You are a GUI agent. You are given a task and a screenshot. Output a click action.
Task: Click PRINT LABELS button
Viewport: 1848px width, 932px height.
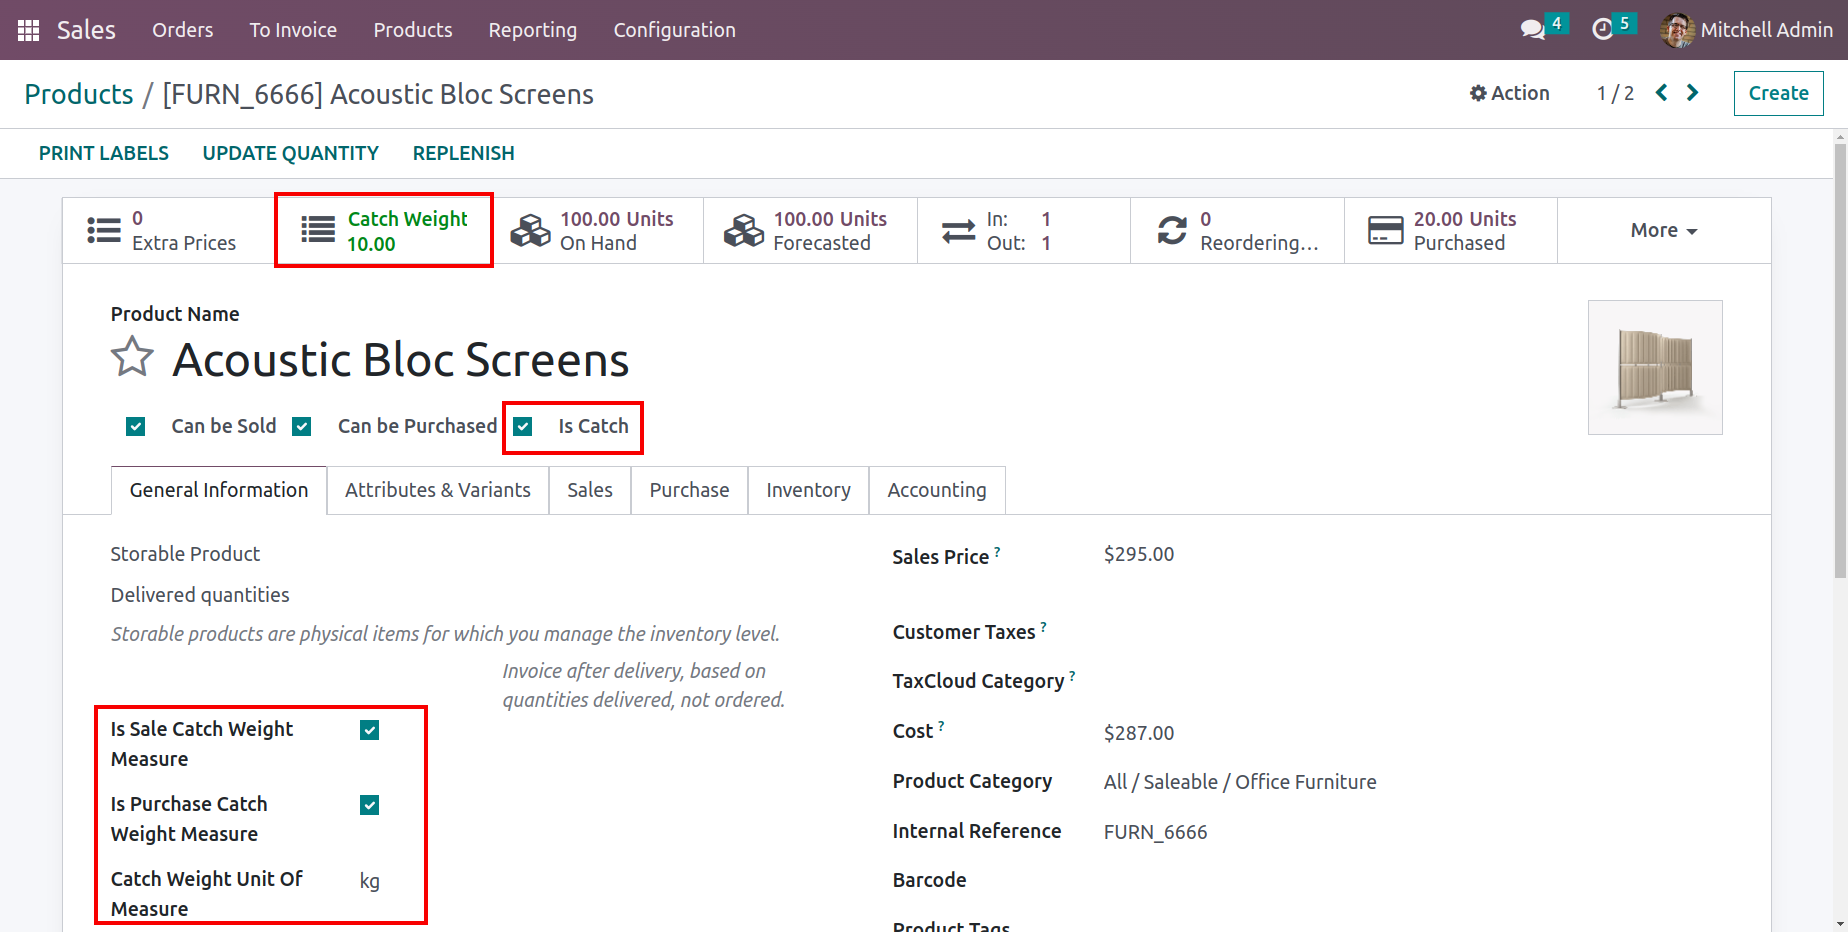(x=104, y=153)
